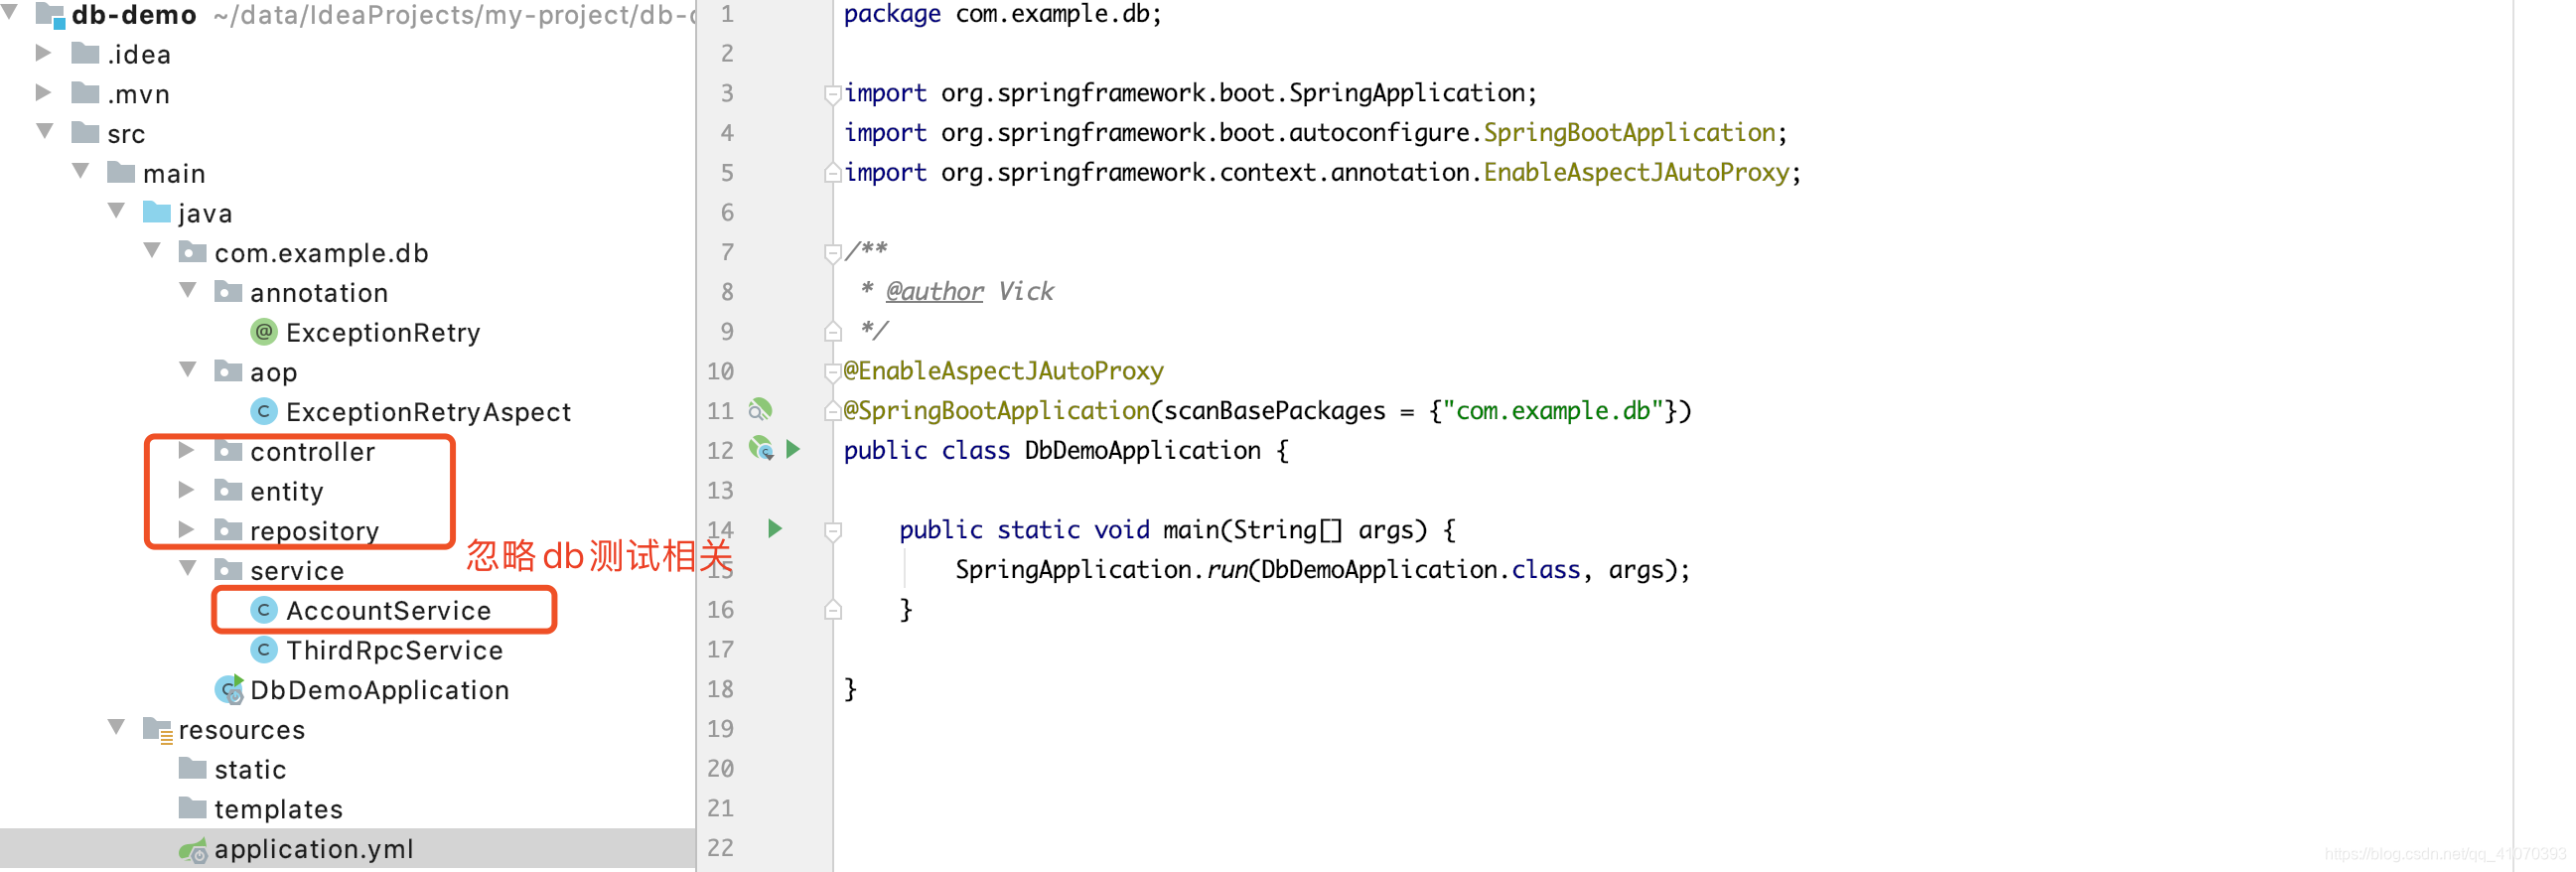Click the src folder icon
Image resolution: width=2576 pixels, height=872 pixels.
click(x=86, y=132)
